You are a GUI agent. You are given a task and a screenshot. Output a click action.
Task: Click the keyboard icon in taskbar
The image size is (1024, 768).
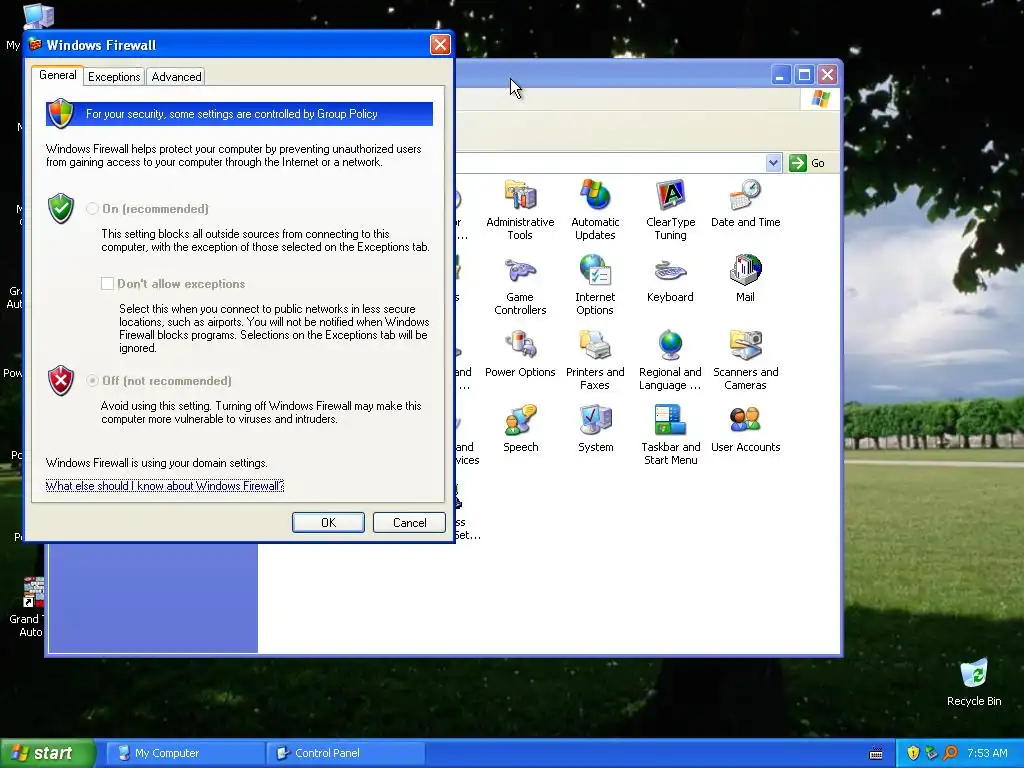coord(876,754)
